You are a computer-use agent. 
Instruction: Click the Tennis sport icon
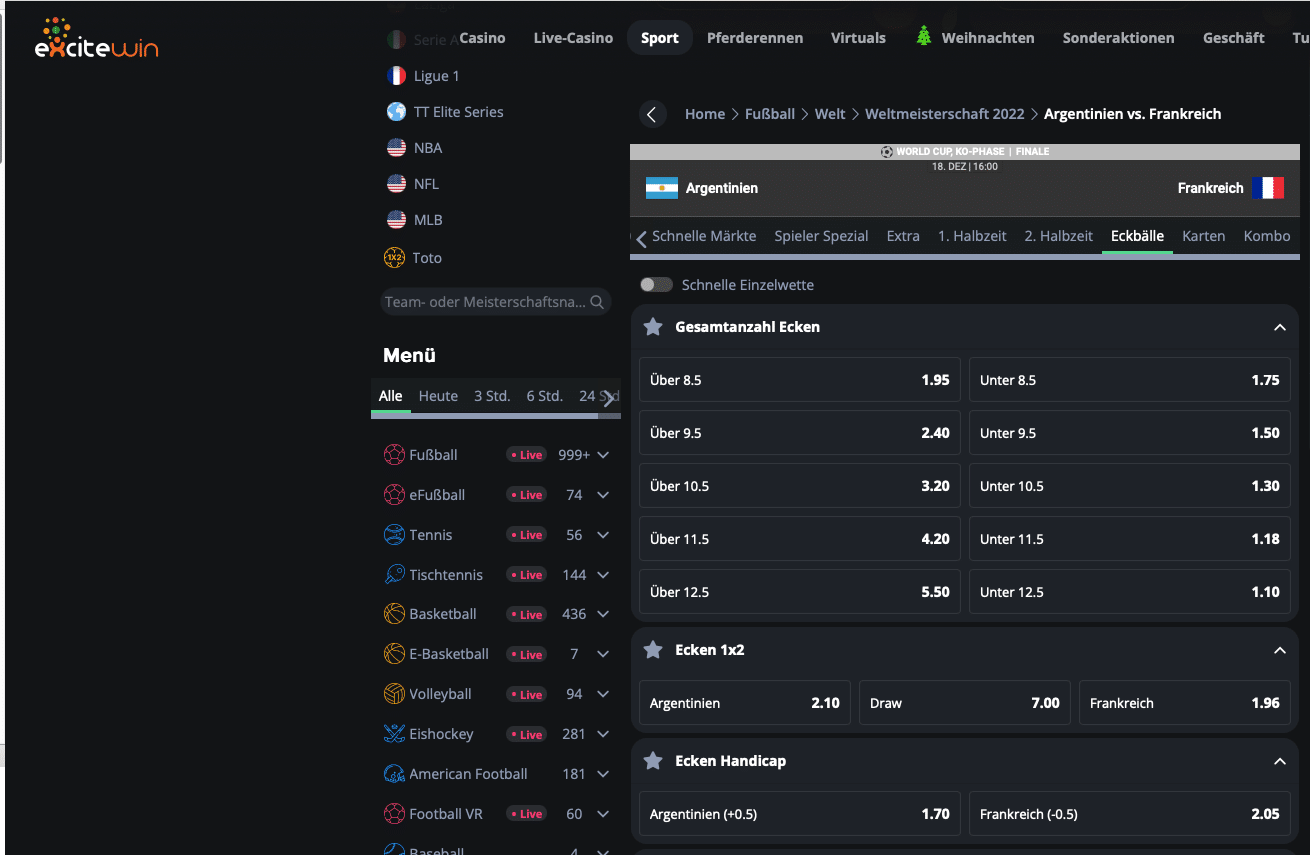394,535
